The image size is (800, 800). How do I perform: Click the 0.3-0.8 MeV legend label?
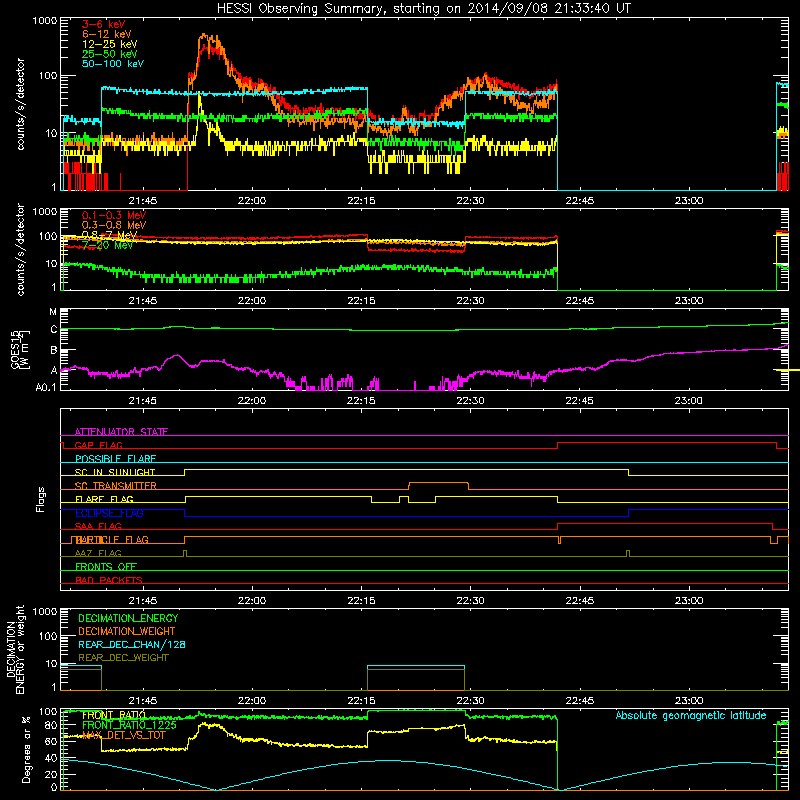(114, 225)
